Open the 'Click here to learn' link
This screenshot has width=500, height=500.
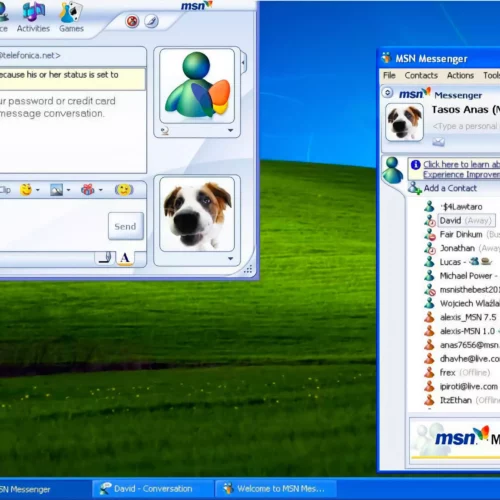tap(462, 169)
